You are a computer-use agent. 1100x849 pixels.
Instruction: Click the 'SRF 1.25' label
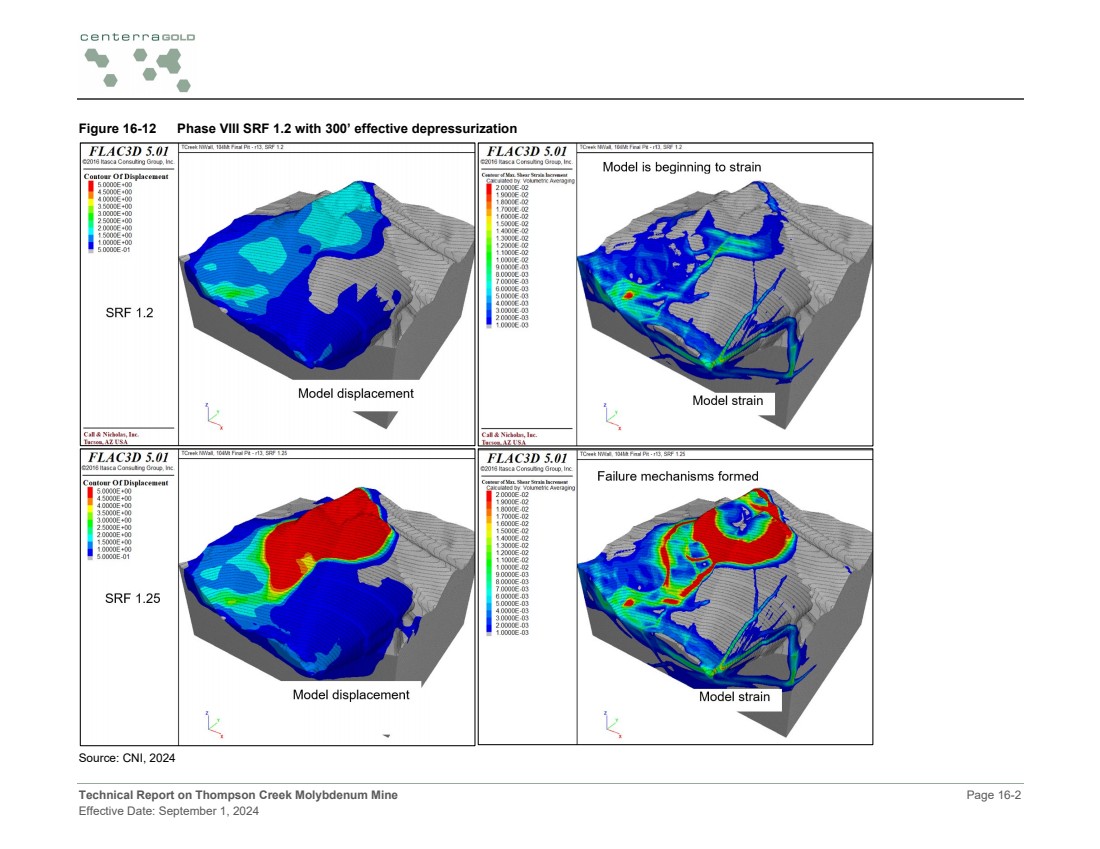click(132, 599)
